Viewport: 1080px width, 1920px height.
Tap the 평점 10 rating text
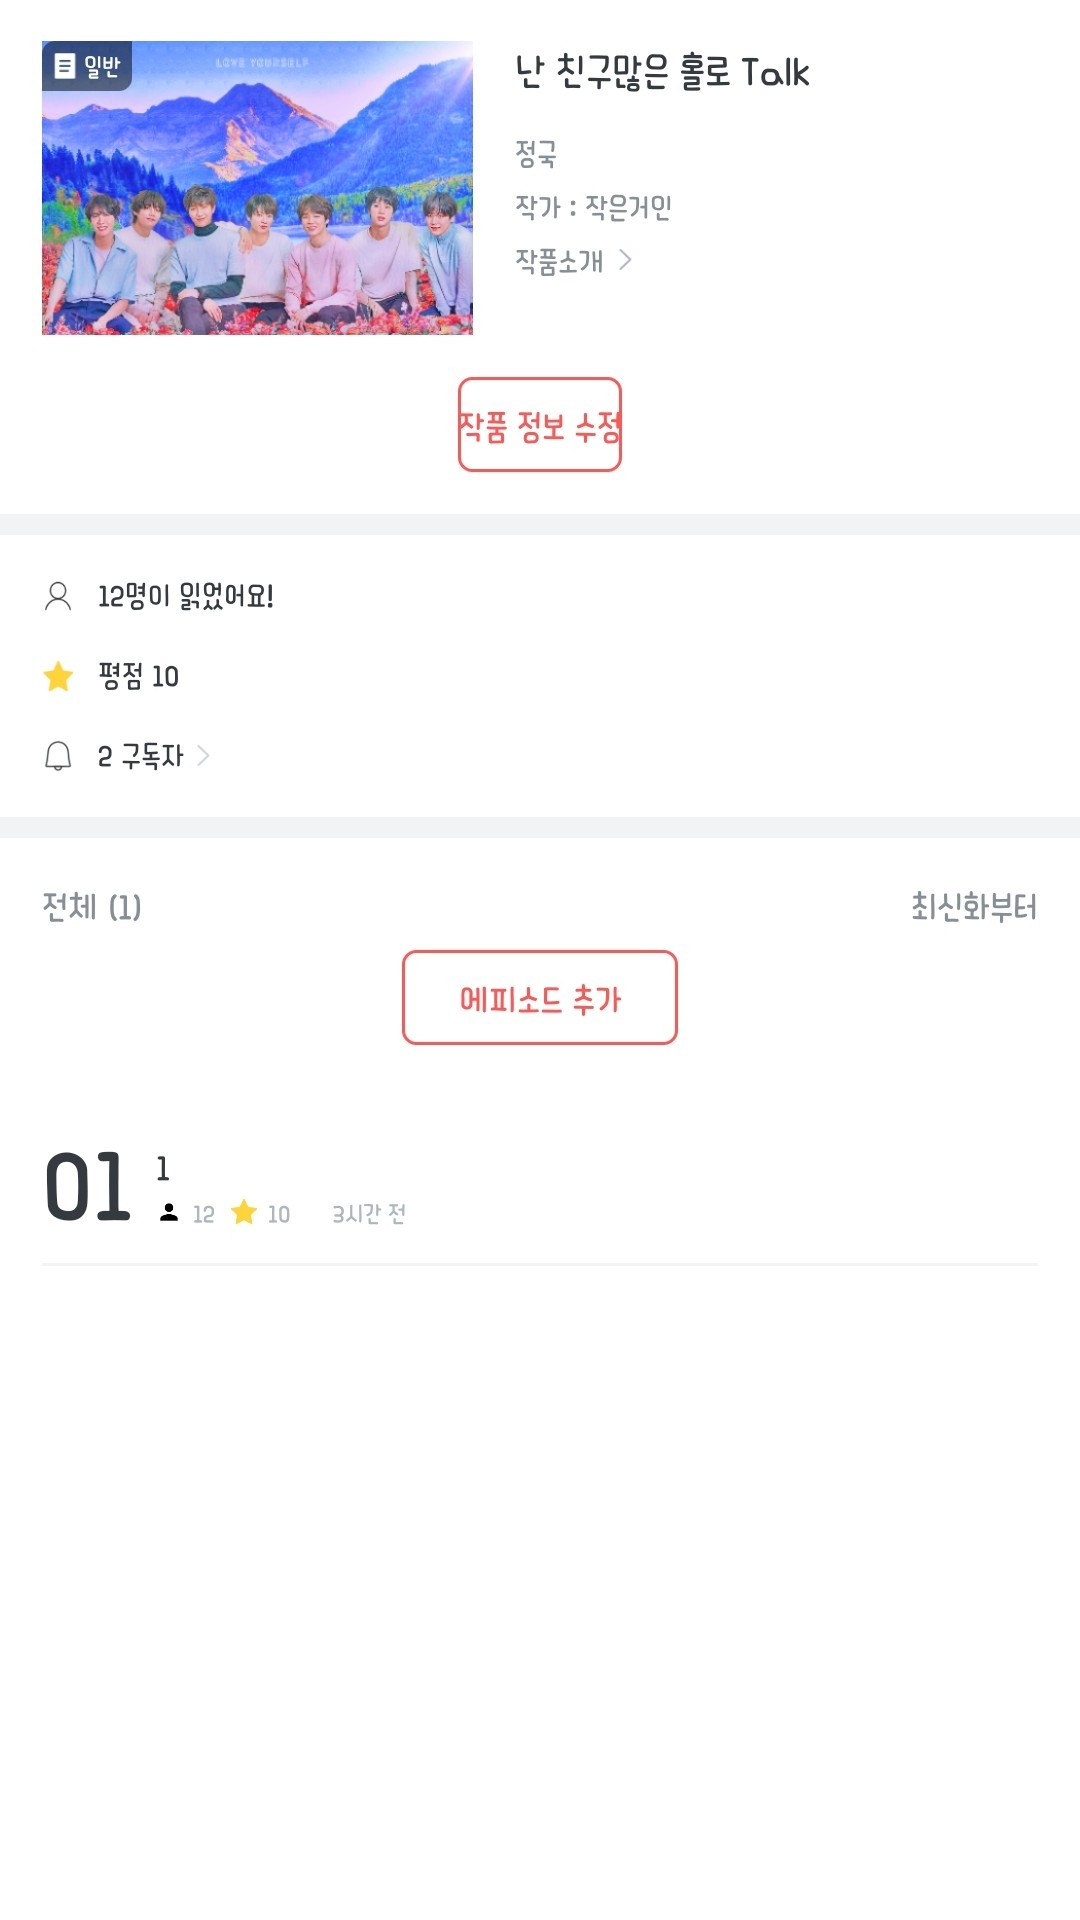click(x=139, y=677)
